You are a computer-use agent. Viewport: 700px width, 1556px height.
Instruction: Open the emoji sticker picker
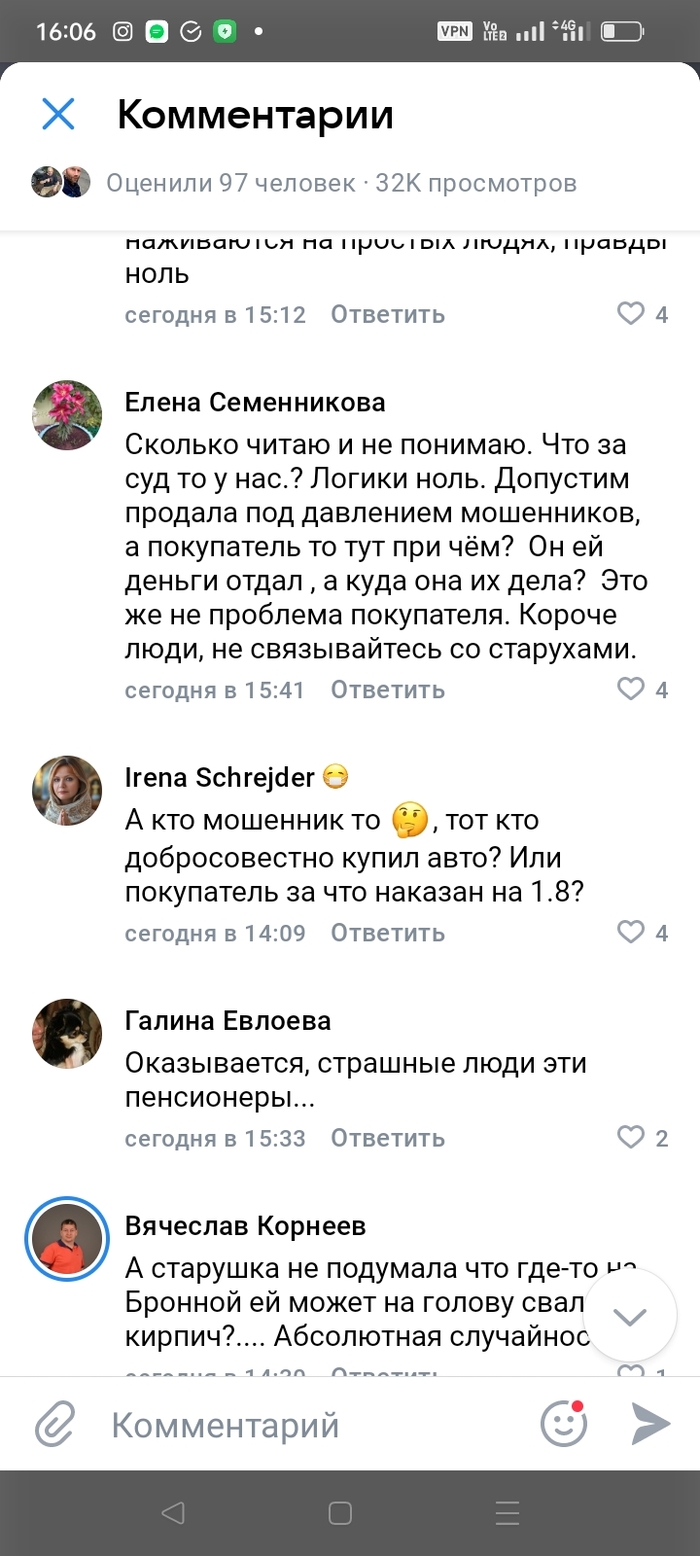pos(563,1424)
